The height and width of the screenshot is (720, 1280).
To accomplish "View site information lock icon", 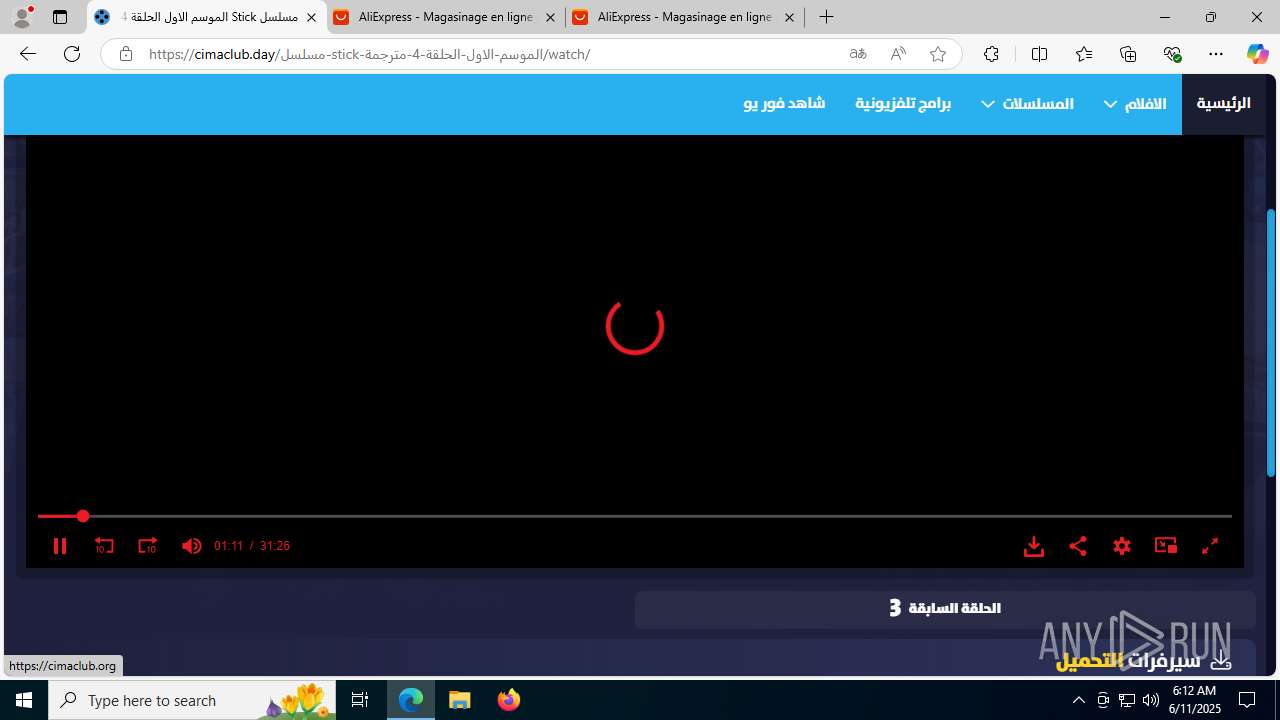I will 125,54.
